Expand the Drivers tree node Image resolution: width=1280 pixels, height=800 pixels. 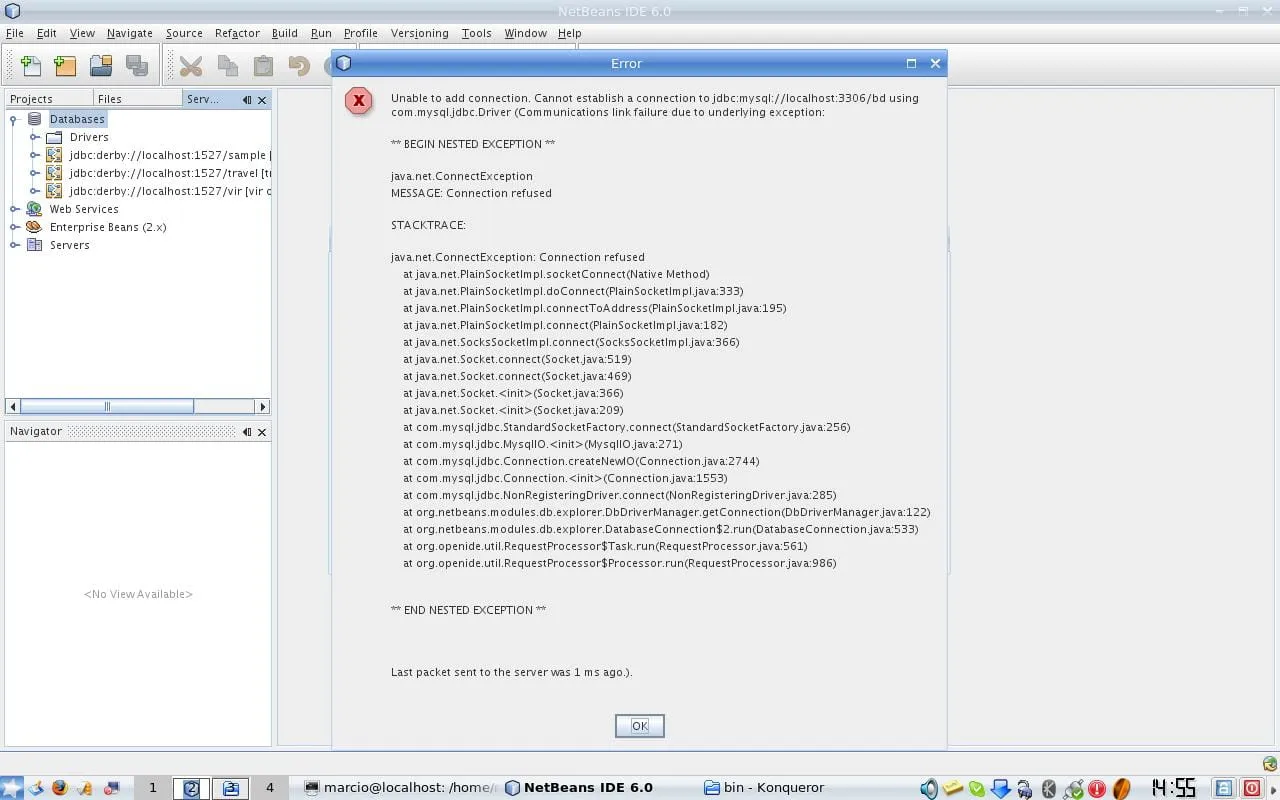coord(35,137)
